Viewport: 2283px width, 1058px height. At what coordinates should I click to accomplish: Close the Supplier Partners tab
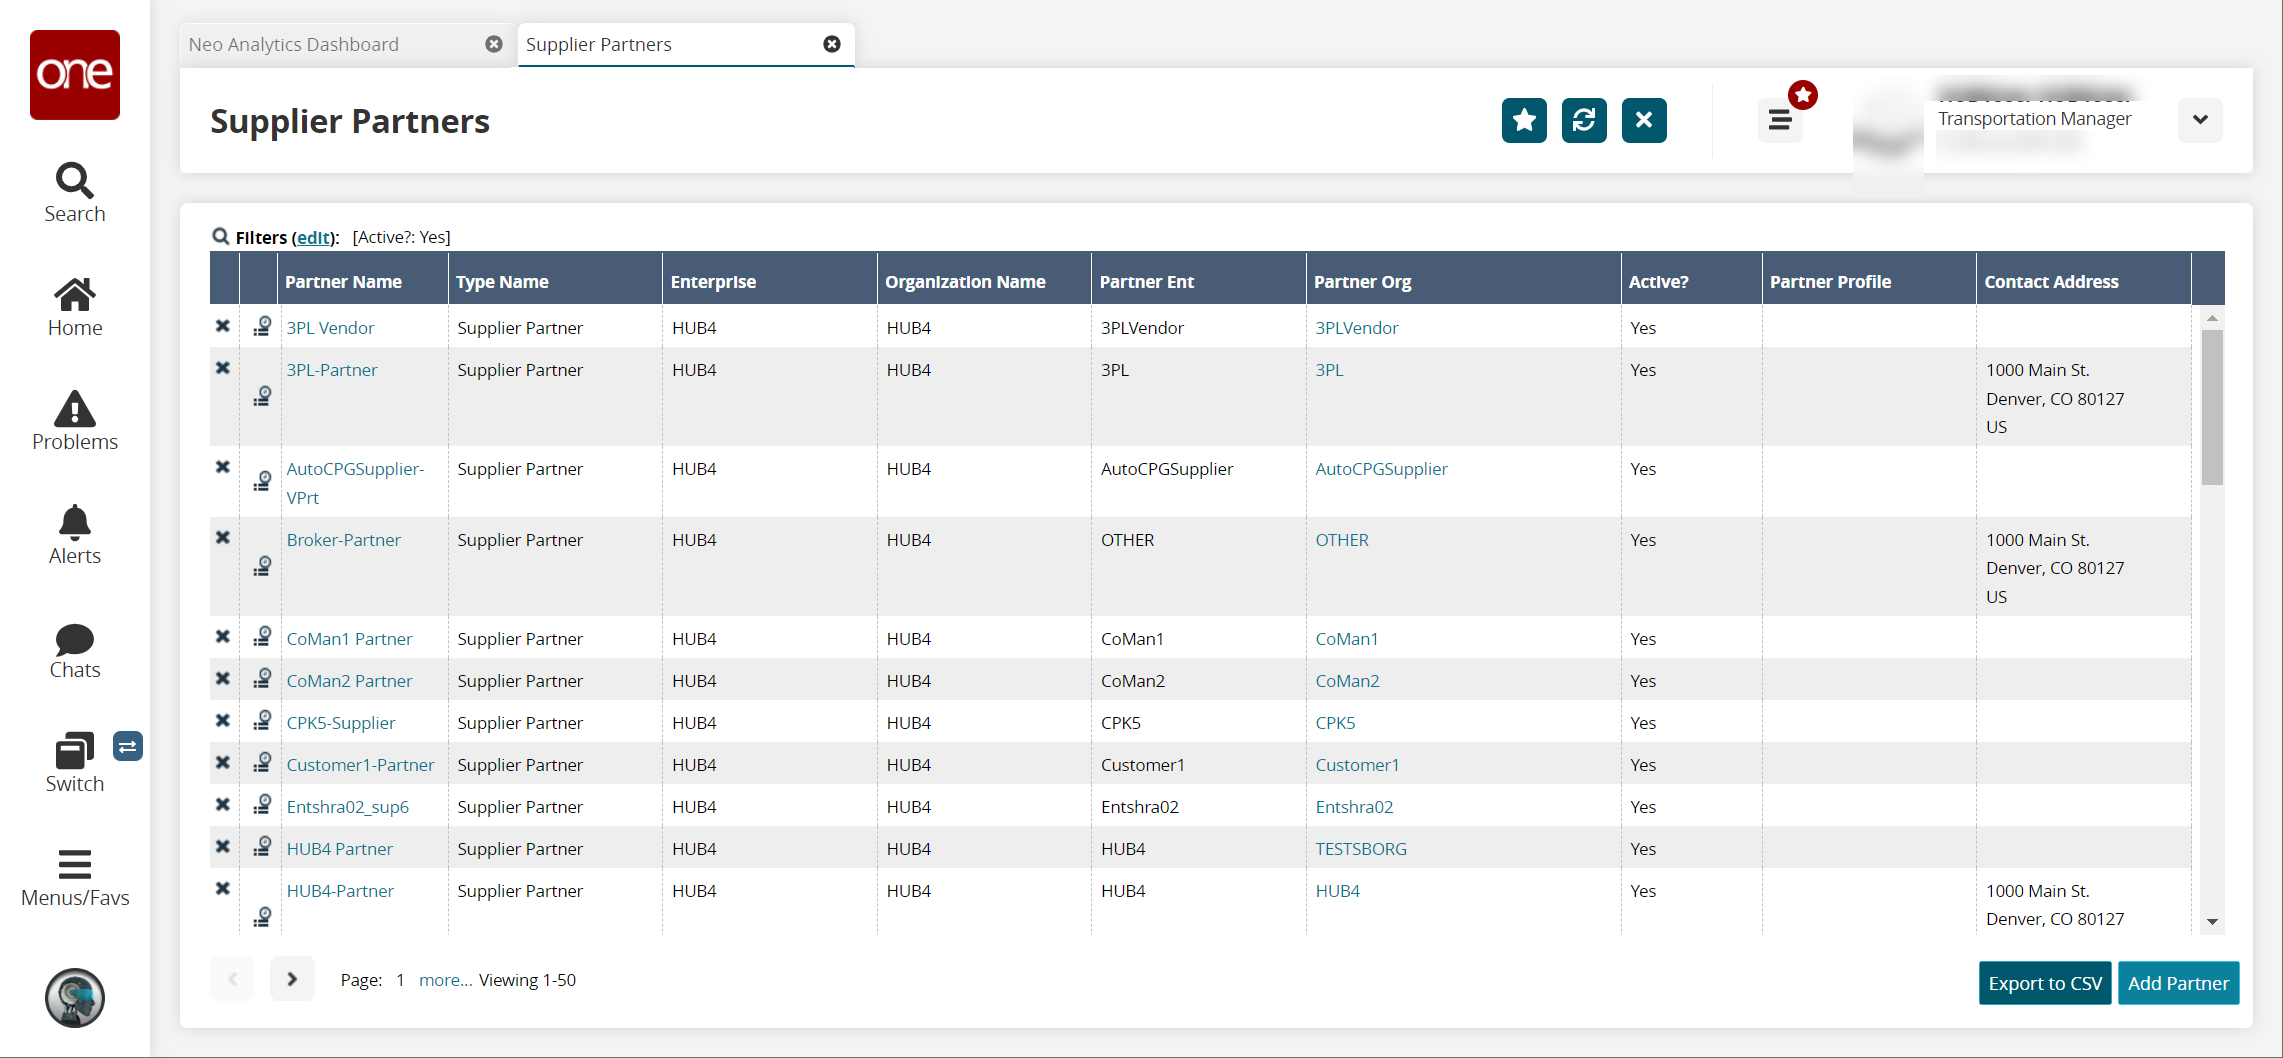831,44
